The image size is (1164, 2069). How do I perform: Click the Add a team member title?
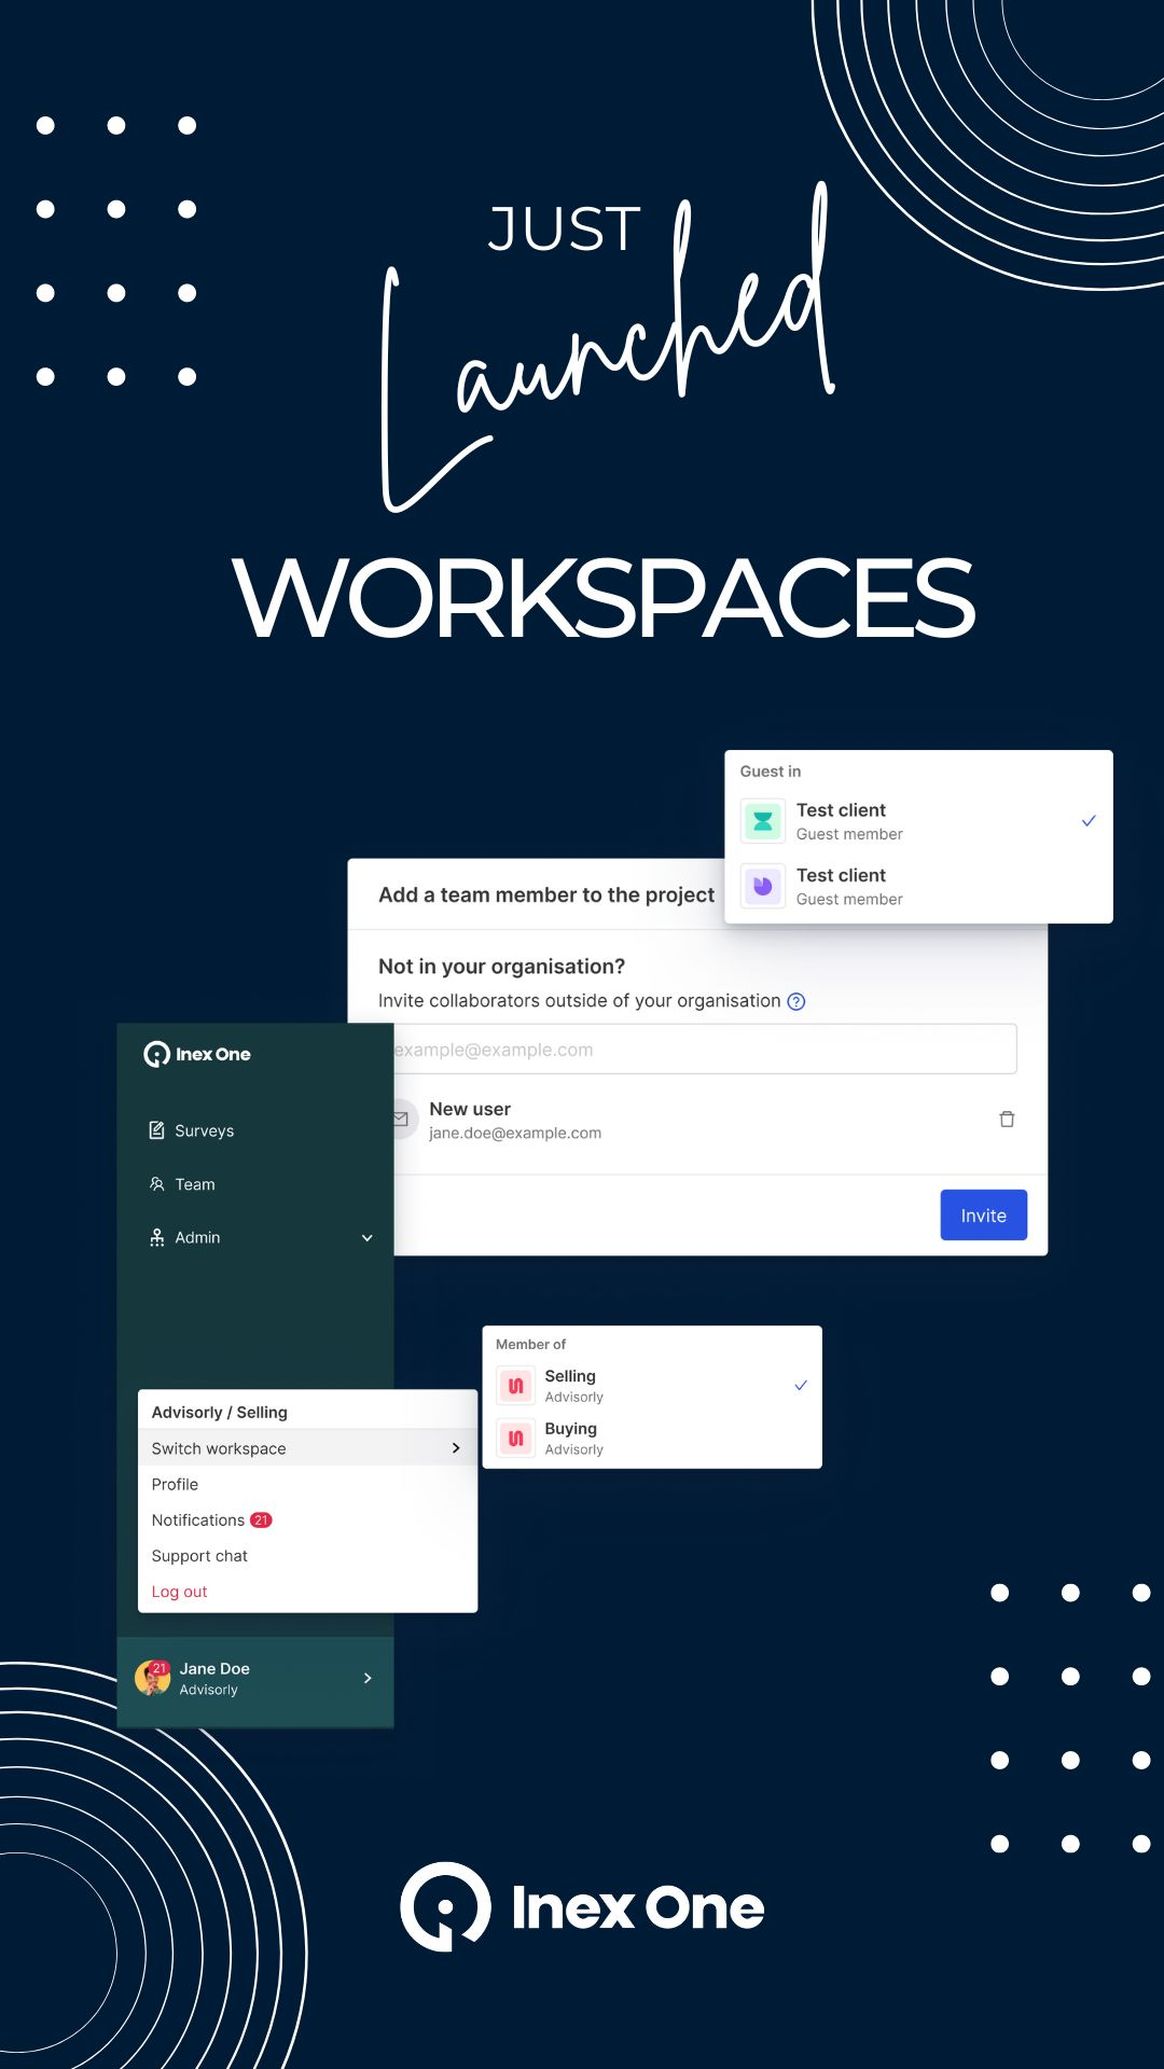tap(546, 895)
